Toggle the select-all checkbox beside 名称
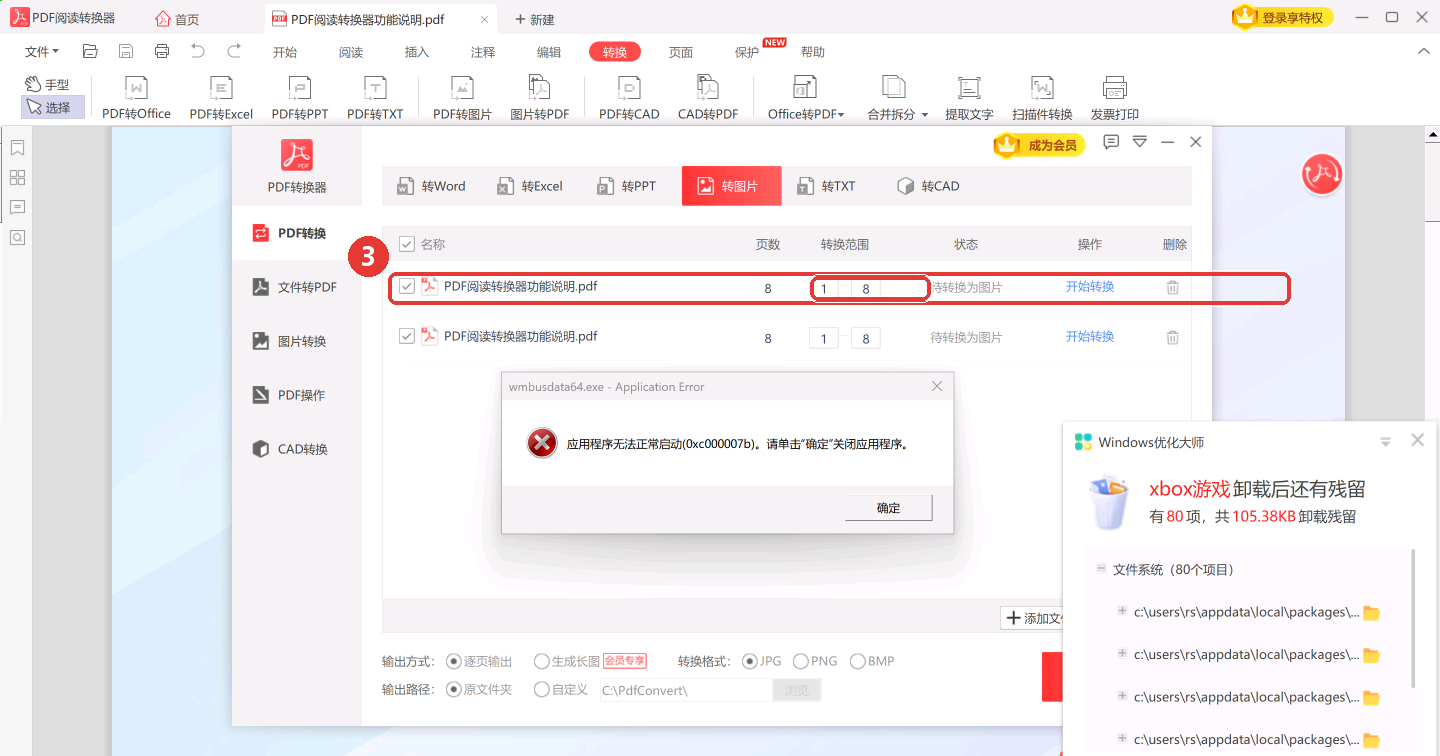 [x=407, y=244]
